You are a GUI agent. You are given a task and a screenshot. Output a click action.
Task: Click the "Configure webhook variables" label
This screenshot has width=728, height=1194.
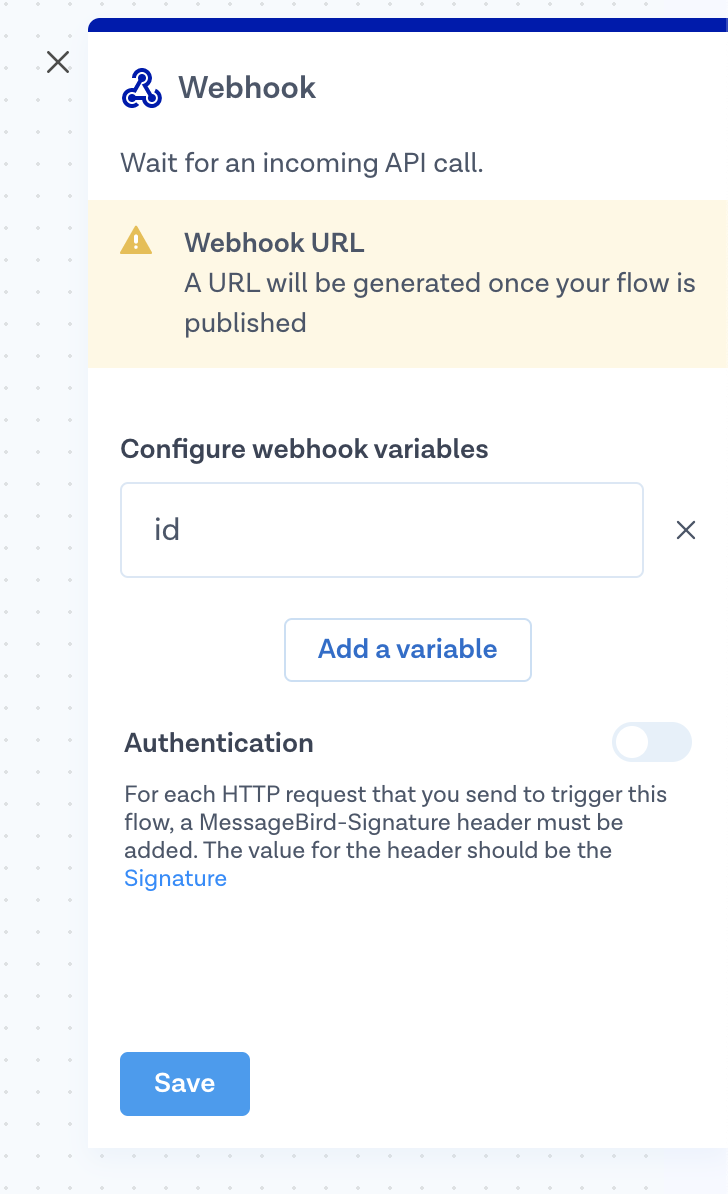point(304,449)
